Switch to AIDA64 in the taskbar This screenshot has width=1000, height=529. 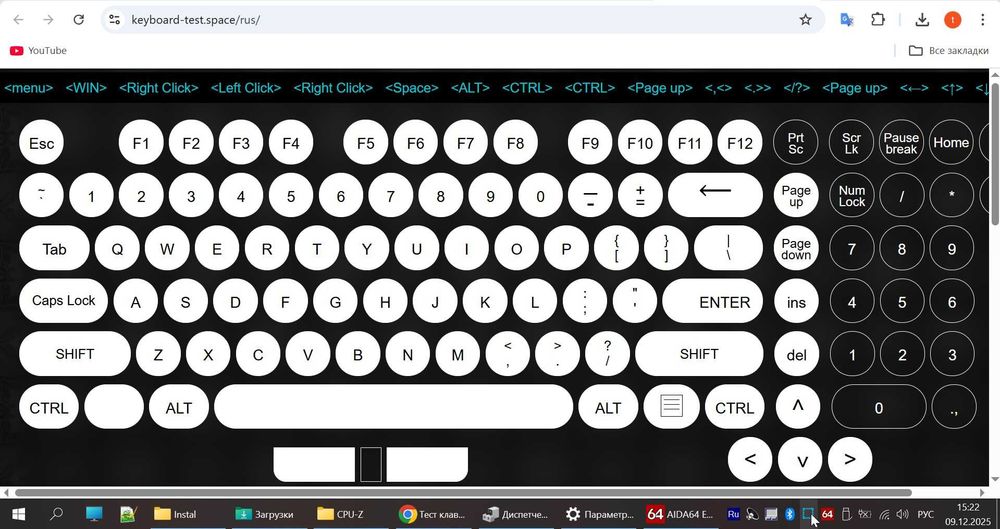681,514
